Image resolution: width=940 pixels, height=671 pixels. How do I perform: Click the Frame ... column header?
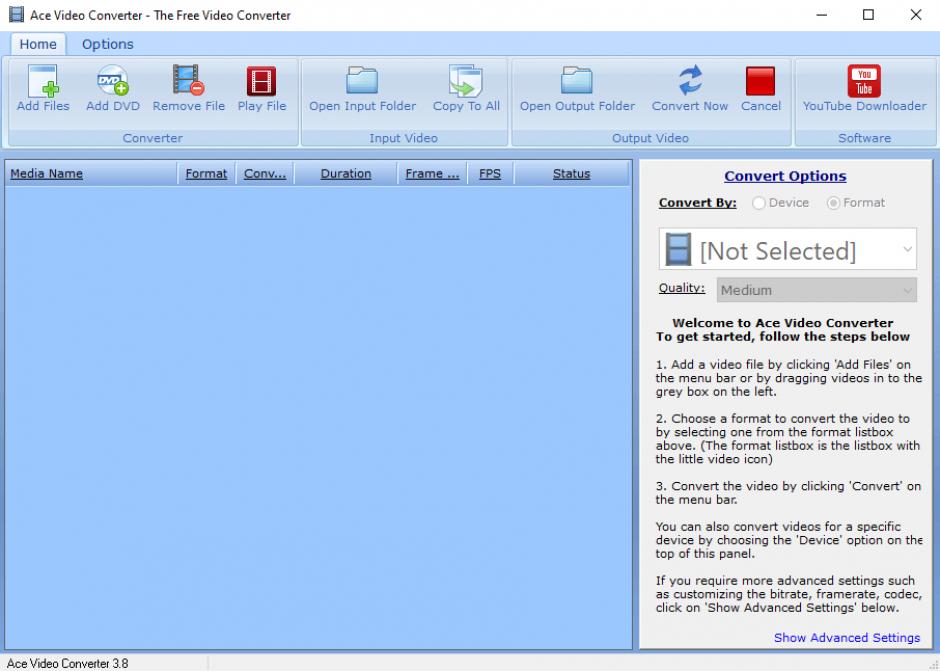(432, 174)
